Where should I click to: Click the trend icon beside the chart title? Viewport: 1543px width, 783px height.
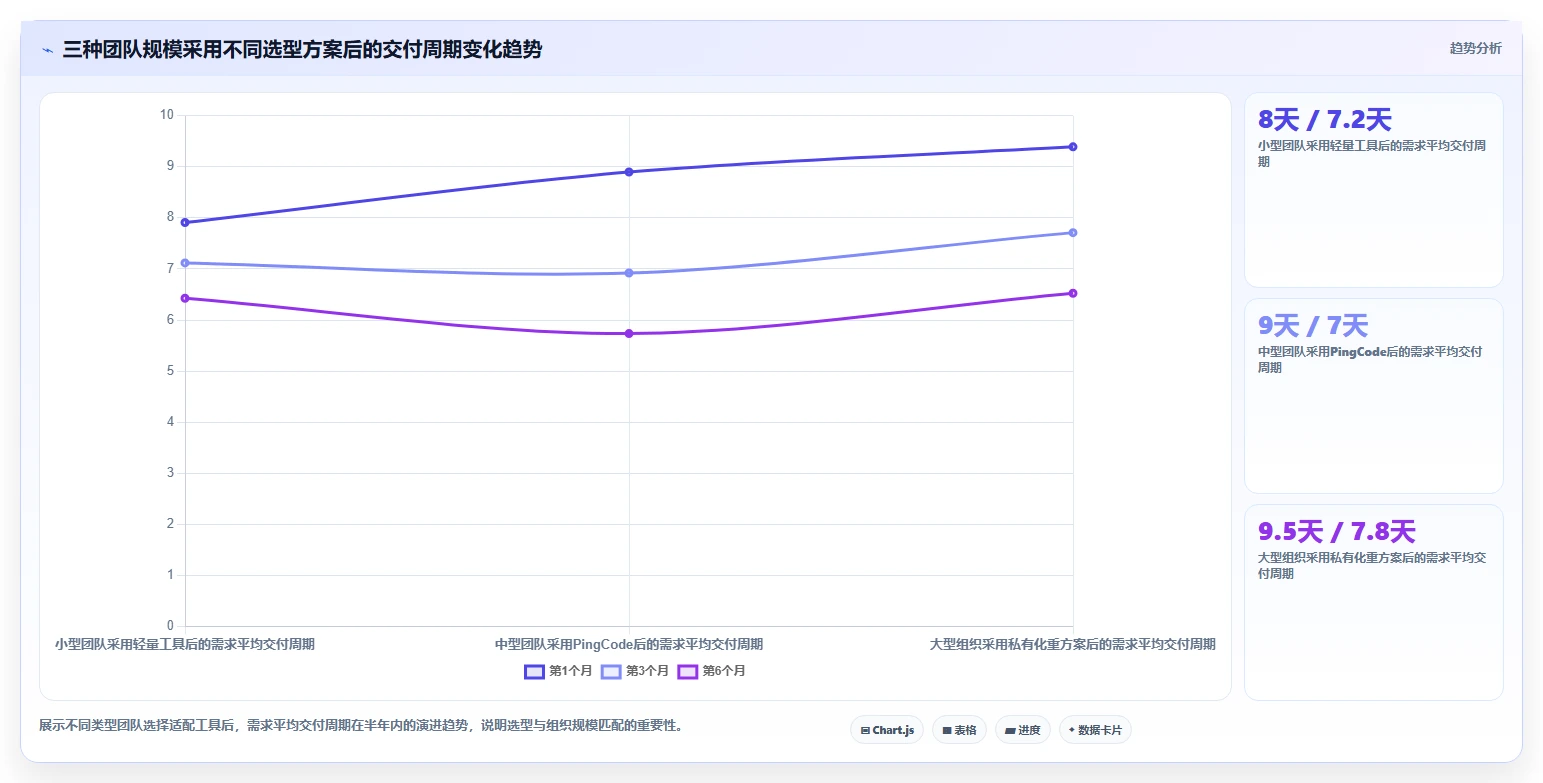click(48, 50)
